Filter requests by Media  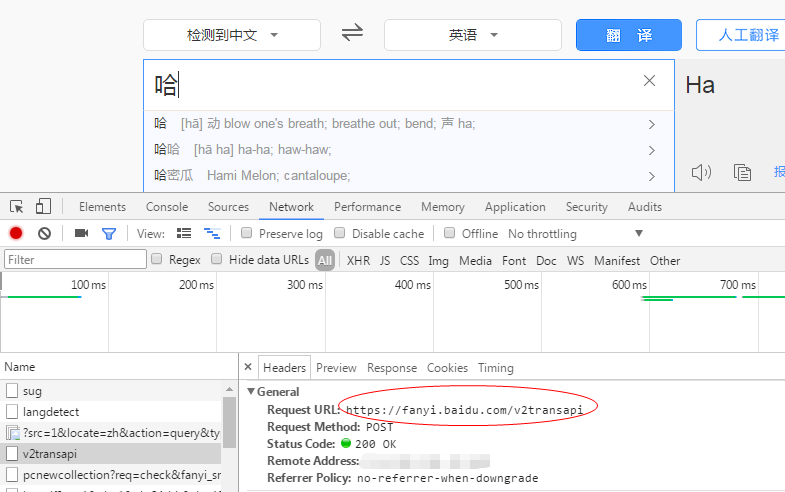475,261
